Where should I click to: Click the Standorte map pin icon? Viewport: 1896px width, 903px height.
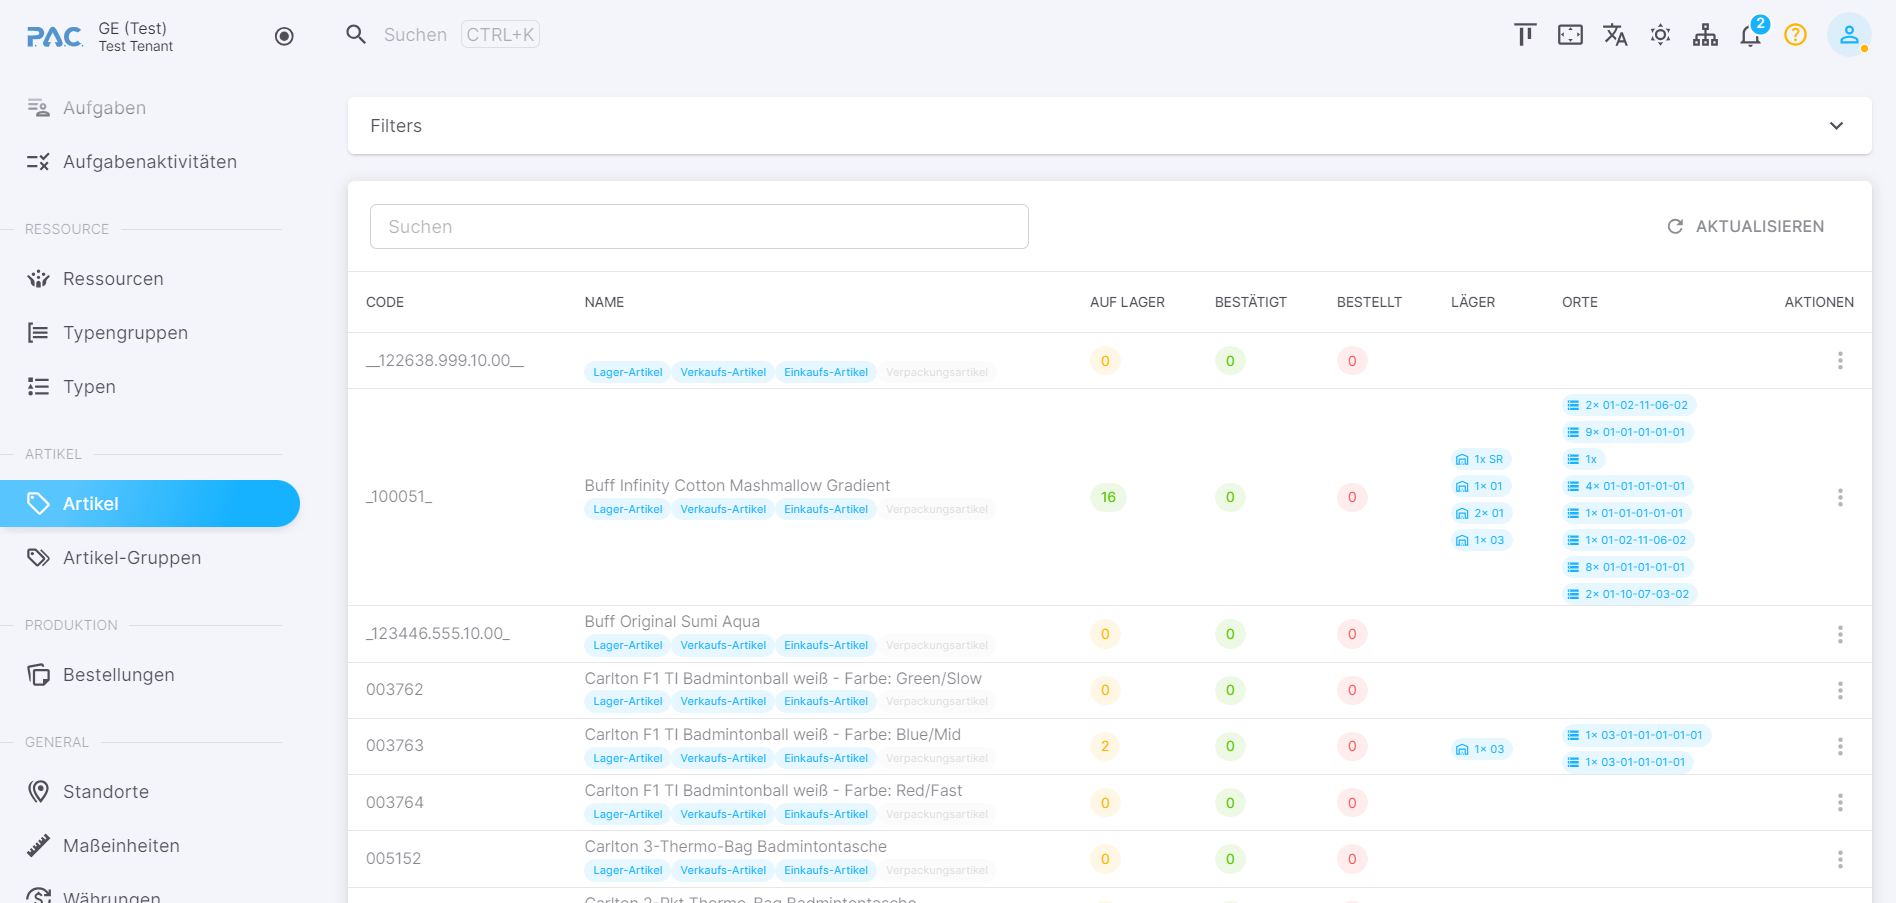click(x=38, y=792)
